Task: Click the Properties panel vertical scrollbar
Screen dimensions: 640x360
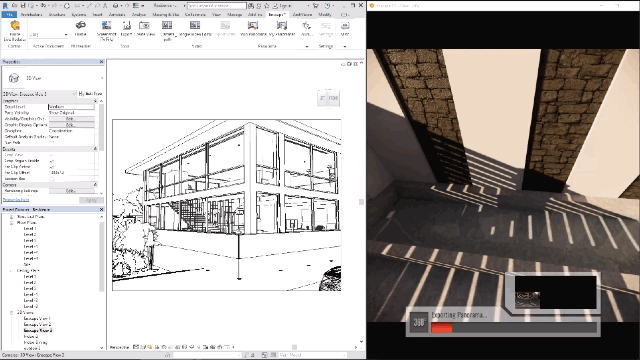Action: coord(101,127)
